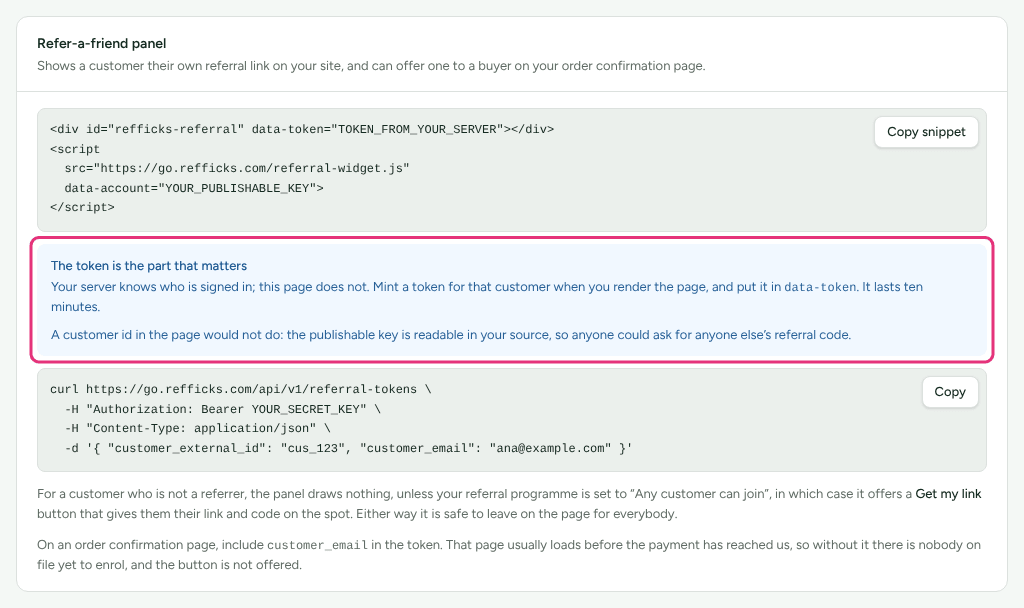Click the data-token inline code in notice
1024x608 pixels.
[820, 287]
